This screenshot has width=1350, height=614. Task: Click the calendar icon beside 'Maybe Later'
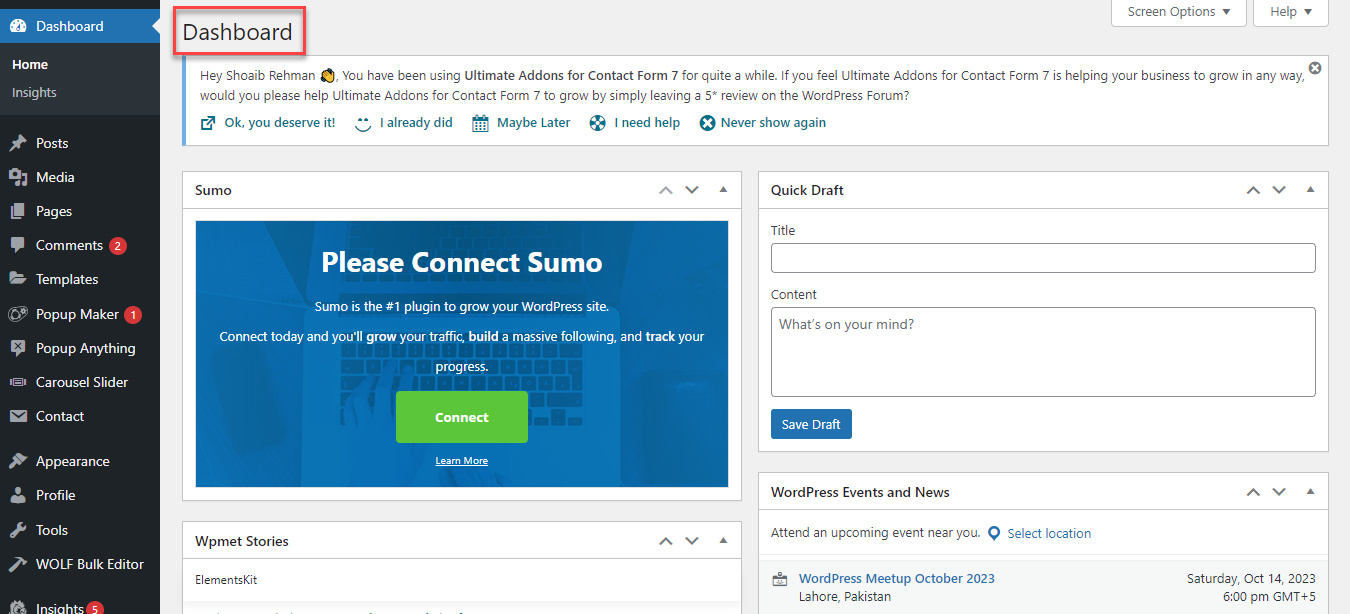click(480, 123)
